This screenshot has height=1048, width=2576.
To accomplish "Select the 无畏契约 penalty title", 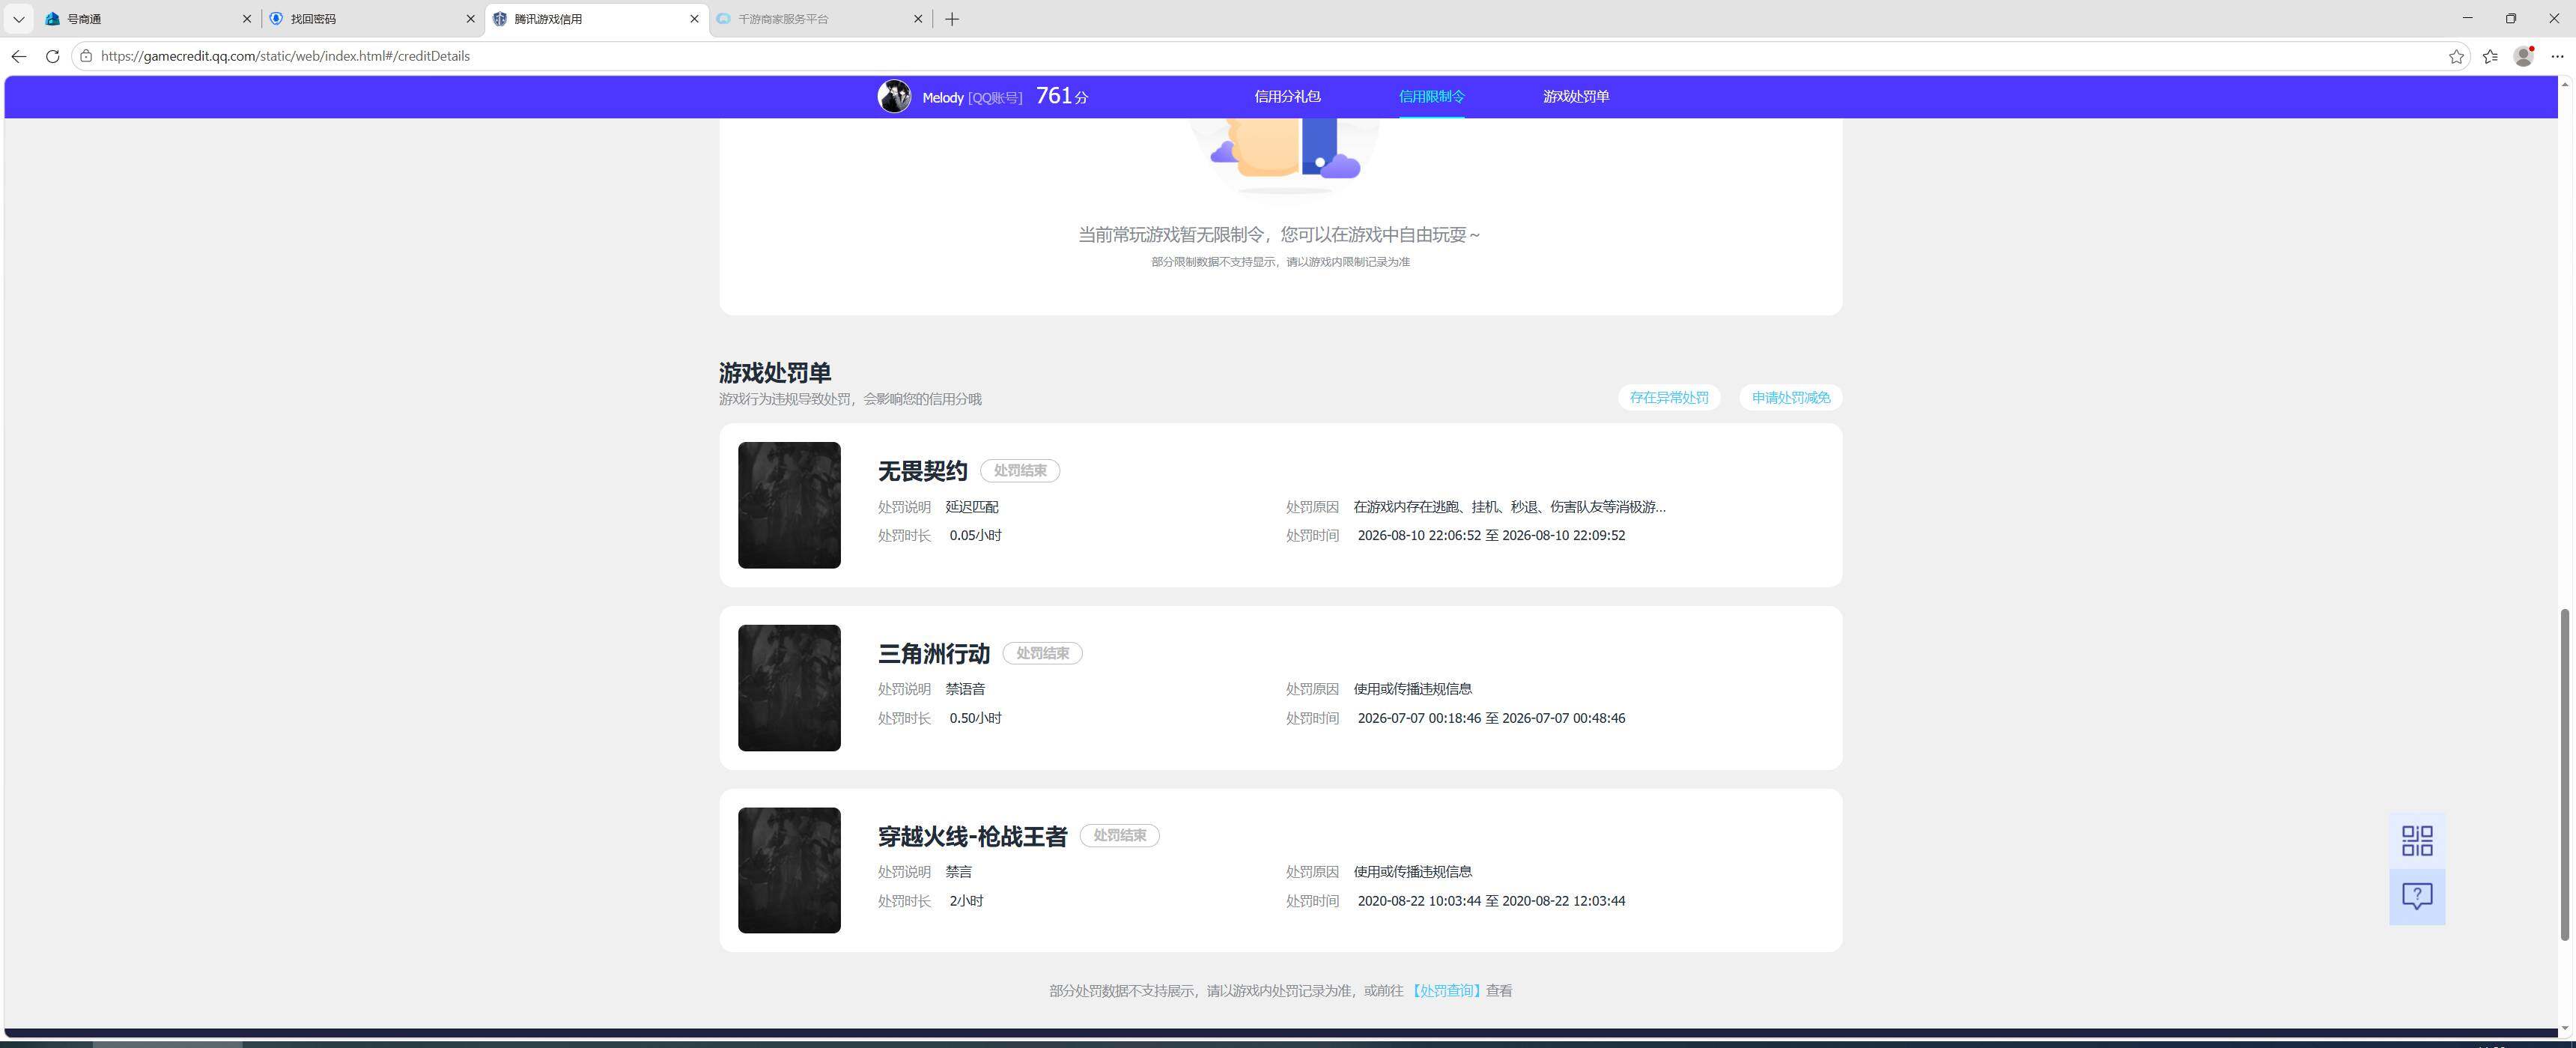I will [922, 470].
